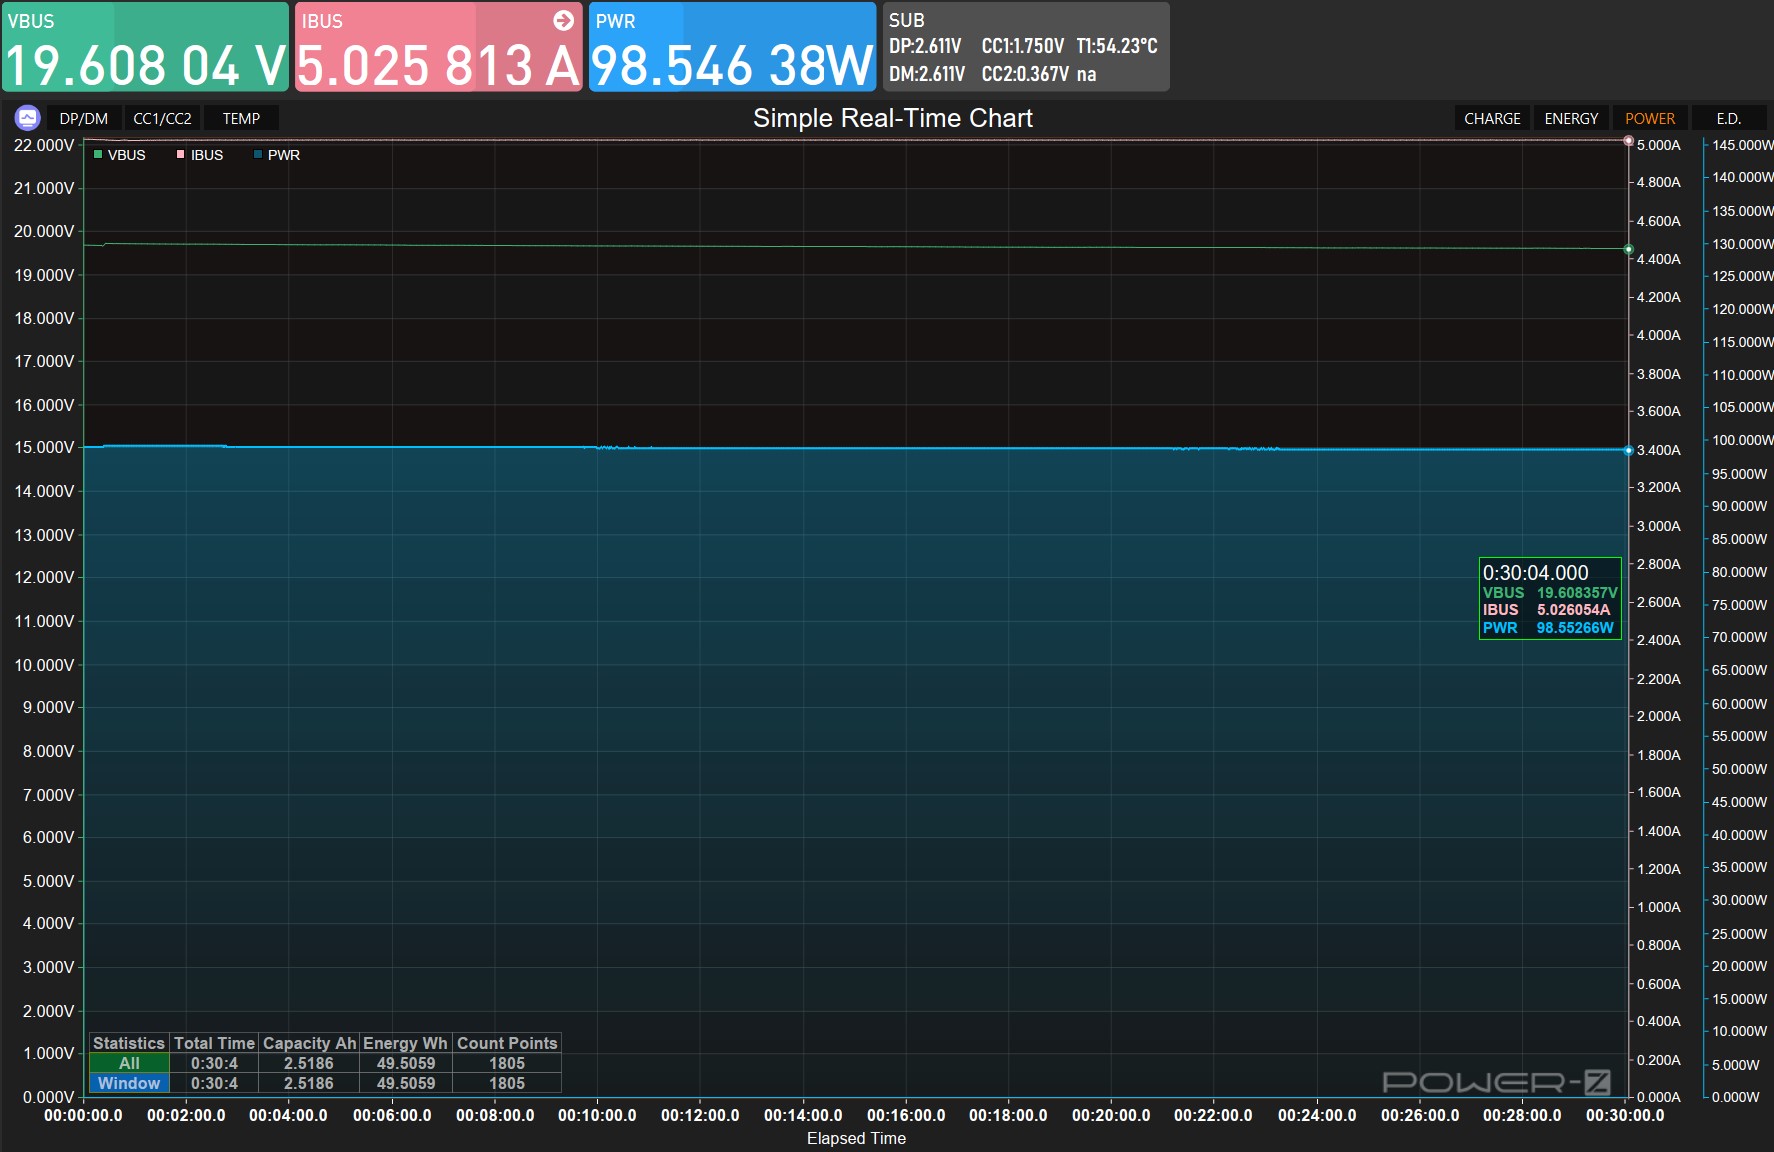Click the purple chart monitor icon
Screen dimensions: 1774x1152
pos(27,118)
